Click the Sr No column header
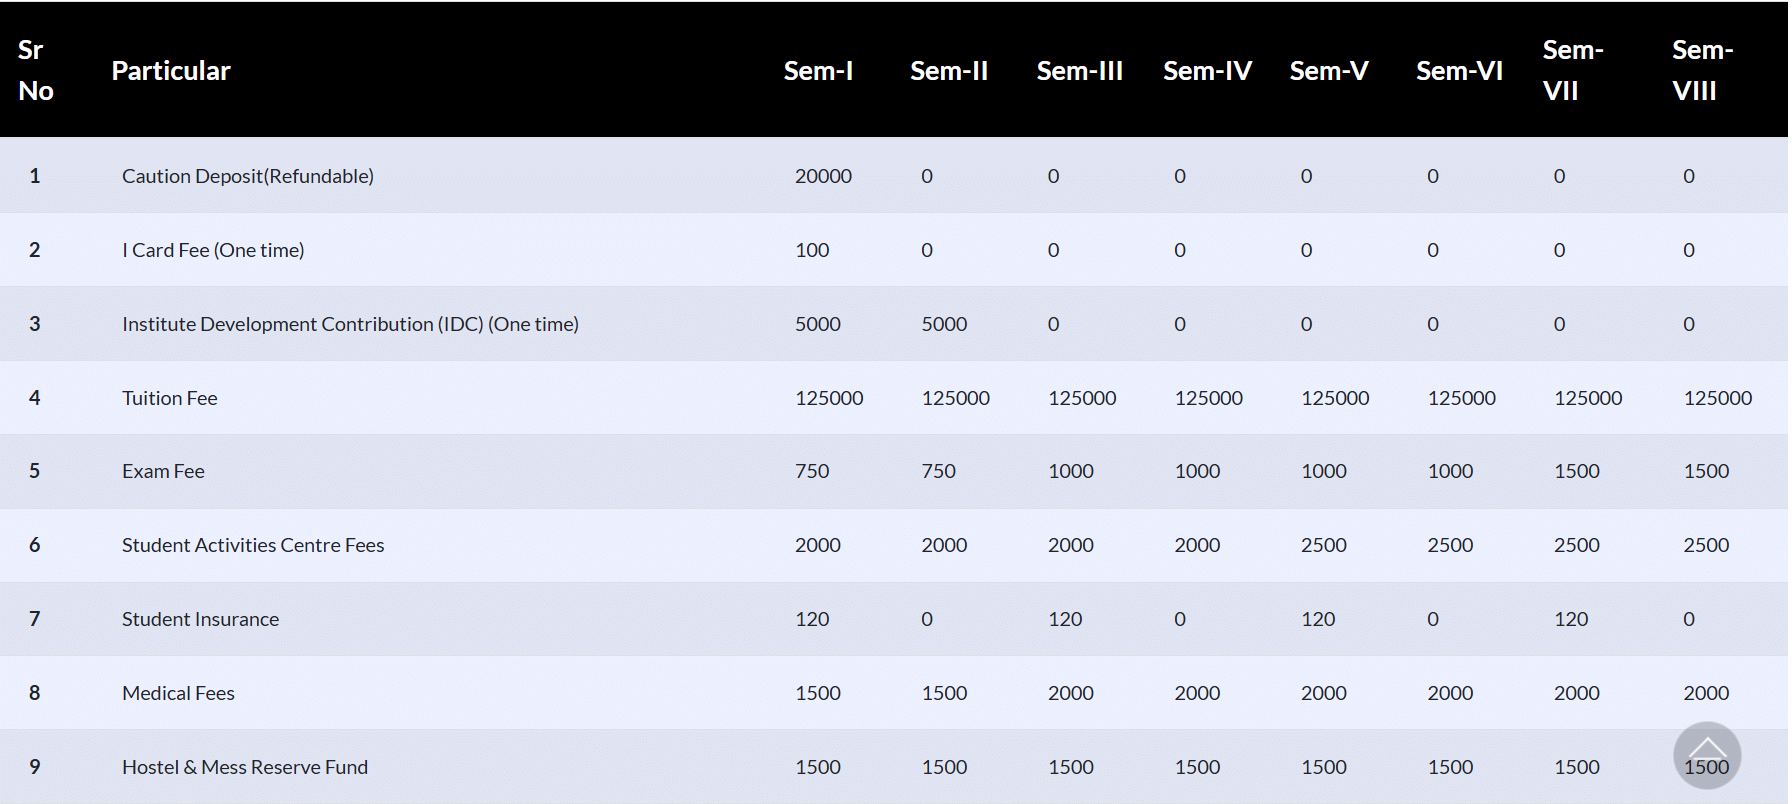The image size is (1792, 804). 36,71
